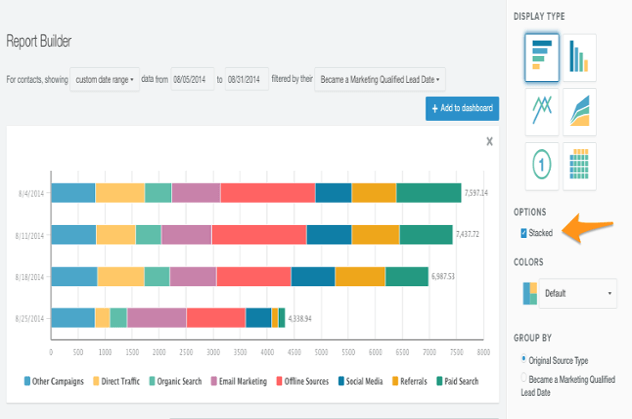Screen dimensions: 632x419
Task: Click the 8/18/2014 axis label
Action: 29,277
